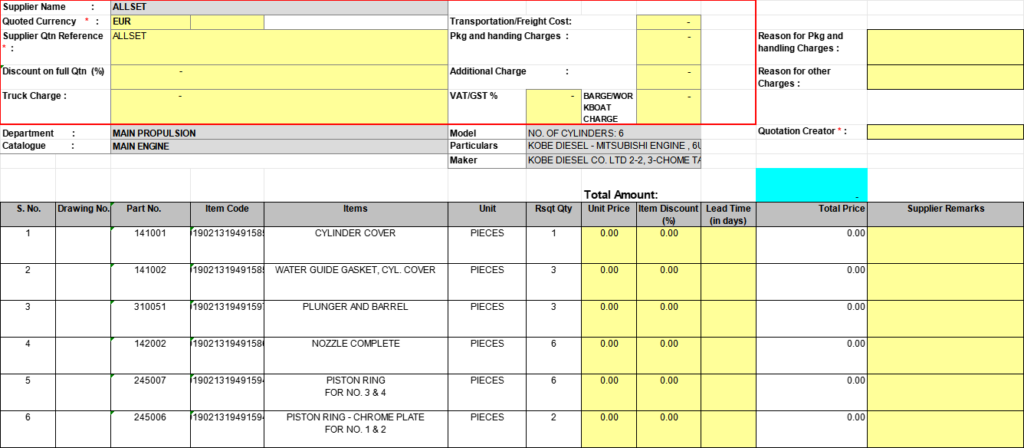Select Reason for Pkg and handling Charges field
1024x448 pixels.
click(944, 46)
